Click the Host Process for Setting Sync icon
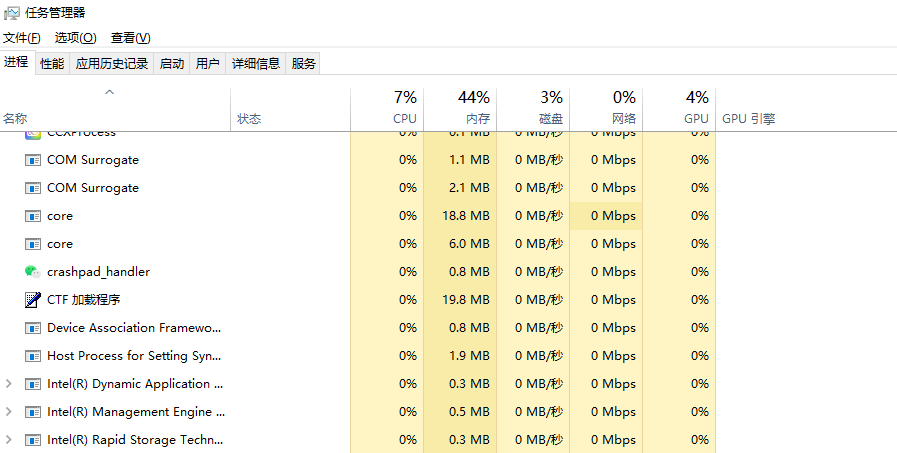The height and width of the screenshot is (453, 897). tap(32, 356)
